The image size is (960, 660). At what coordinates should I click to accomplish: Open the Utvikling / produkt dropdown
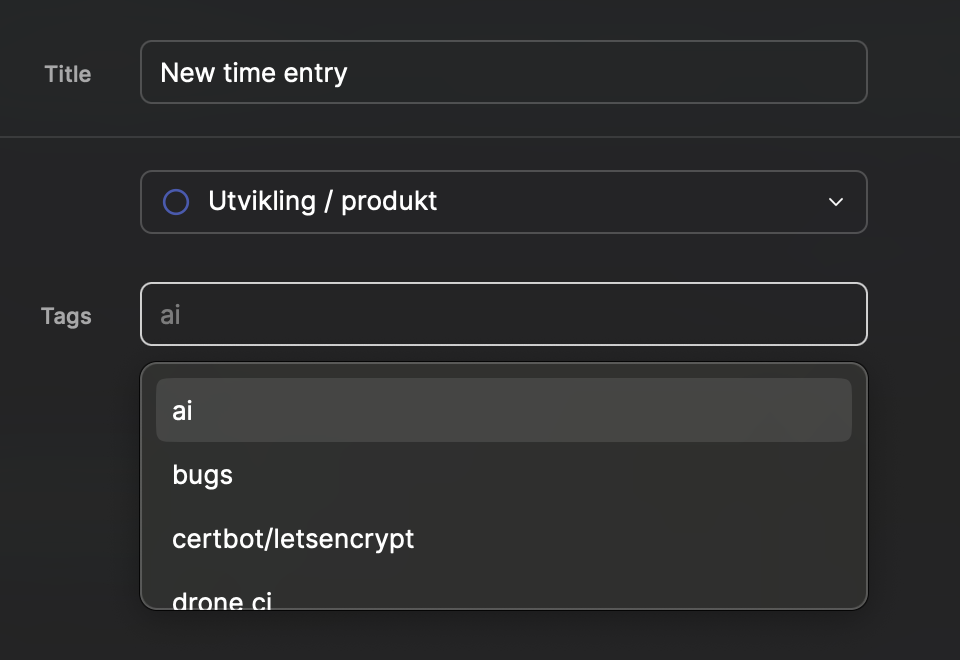click(503, 202)
